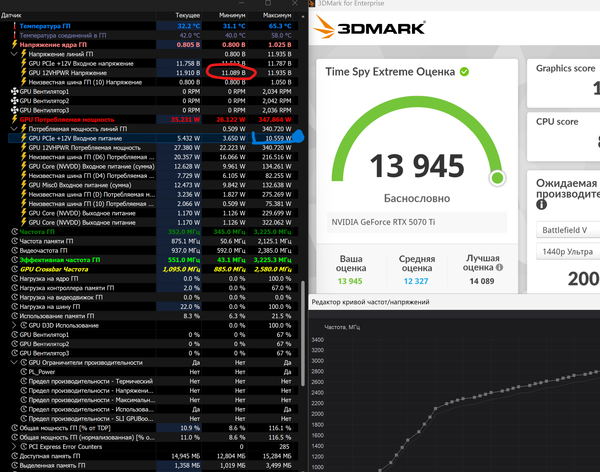Click clock icon beside Видеочастота ГП
Image resolution: width=600 pixels, height=472 pixels.
[15, 250]
